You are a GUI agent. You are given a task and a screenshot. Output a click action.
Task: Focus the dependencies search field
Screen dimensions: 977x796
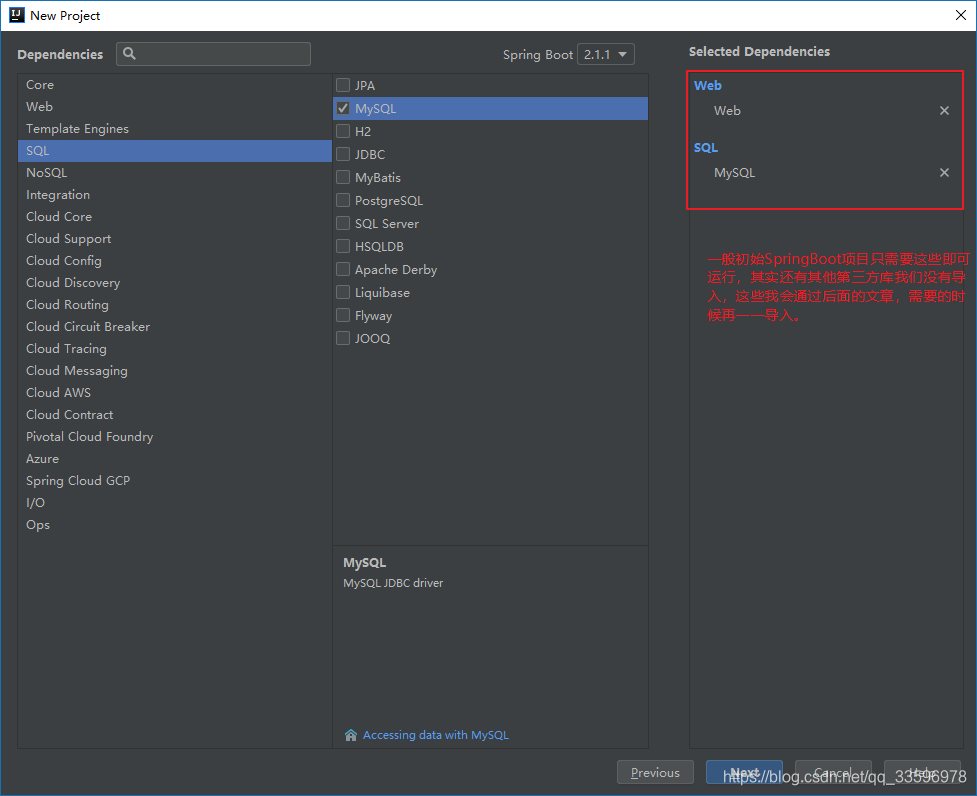coord(213,54)
